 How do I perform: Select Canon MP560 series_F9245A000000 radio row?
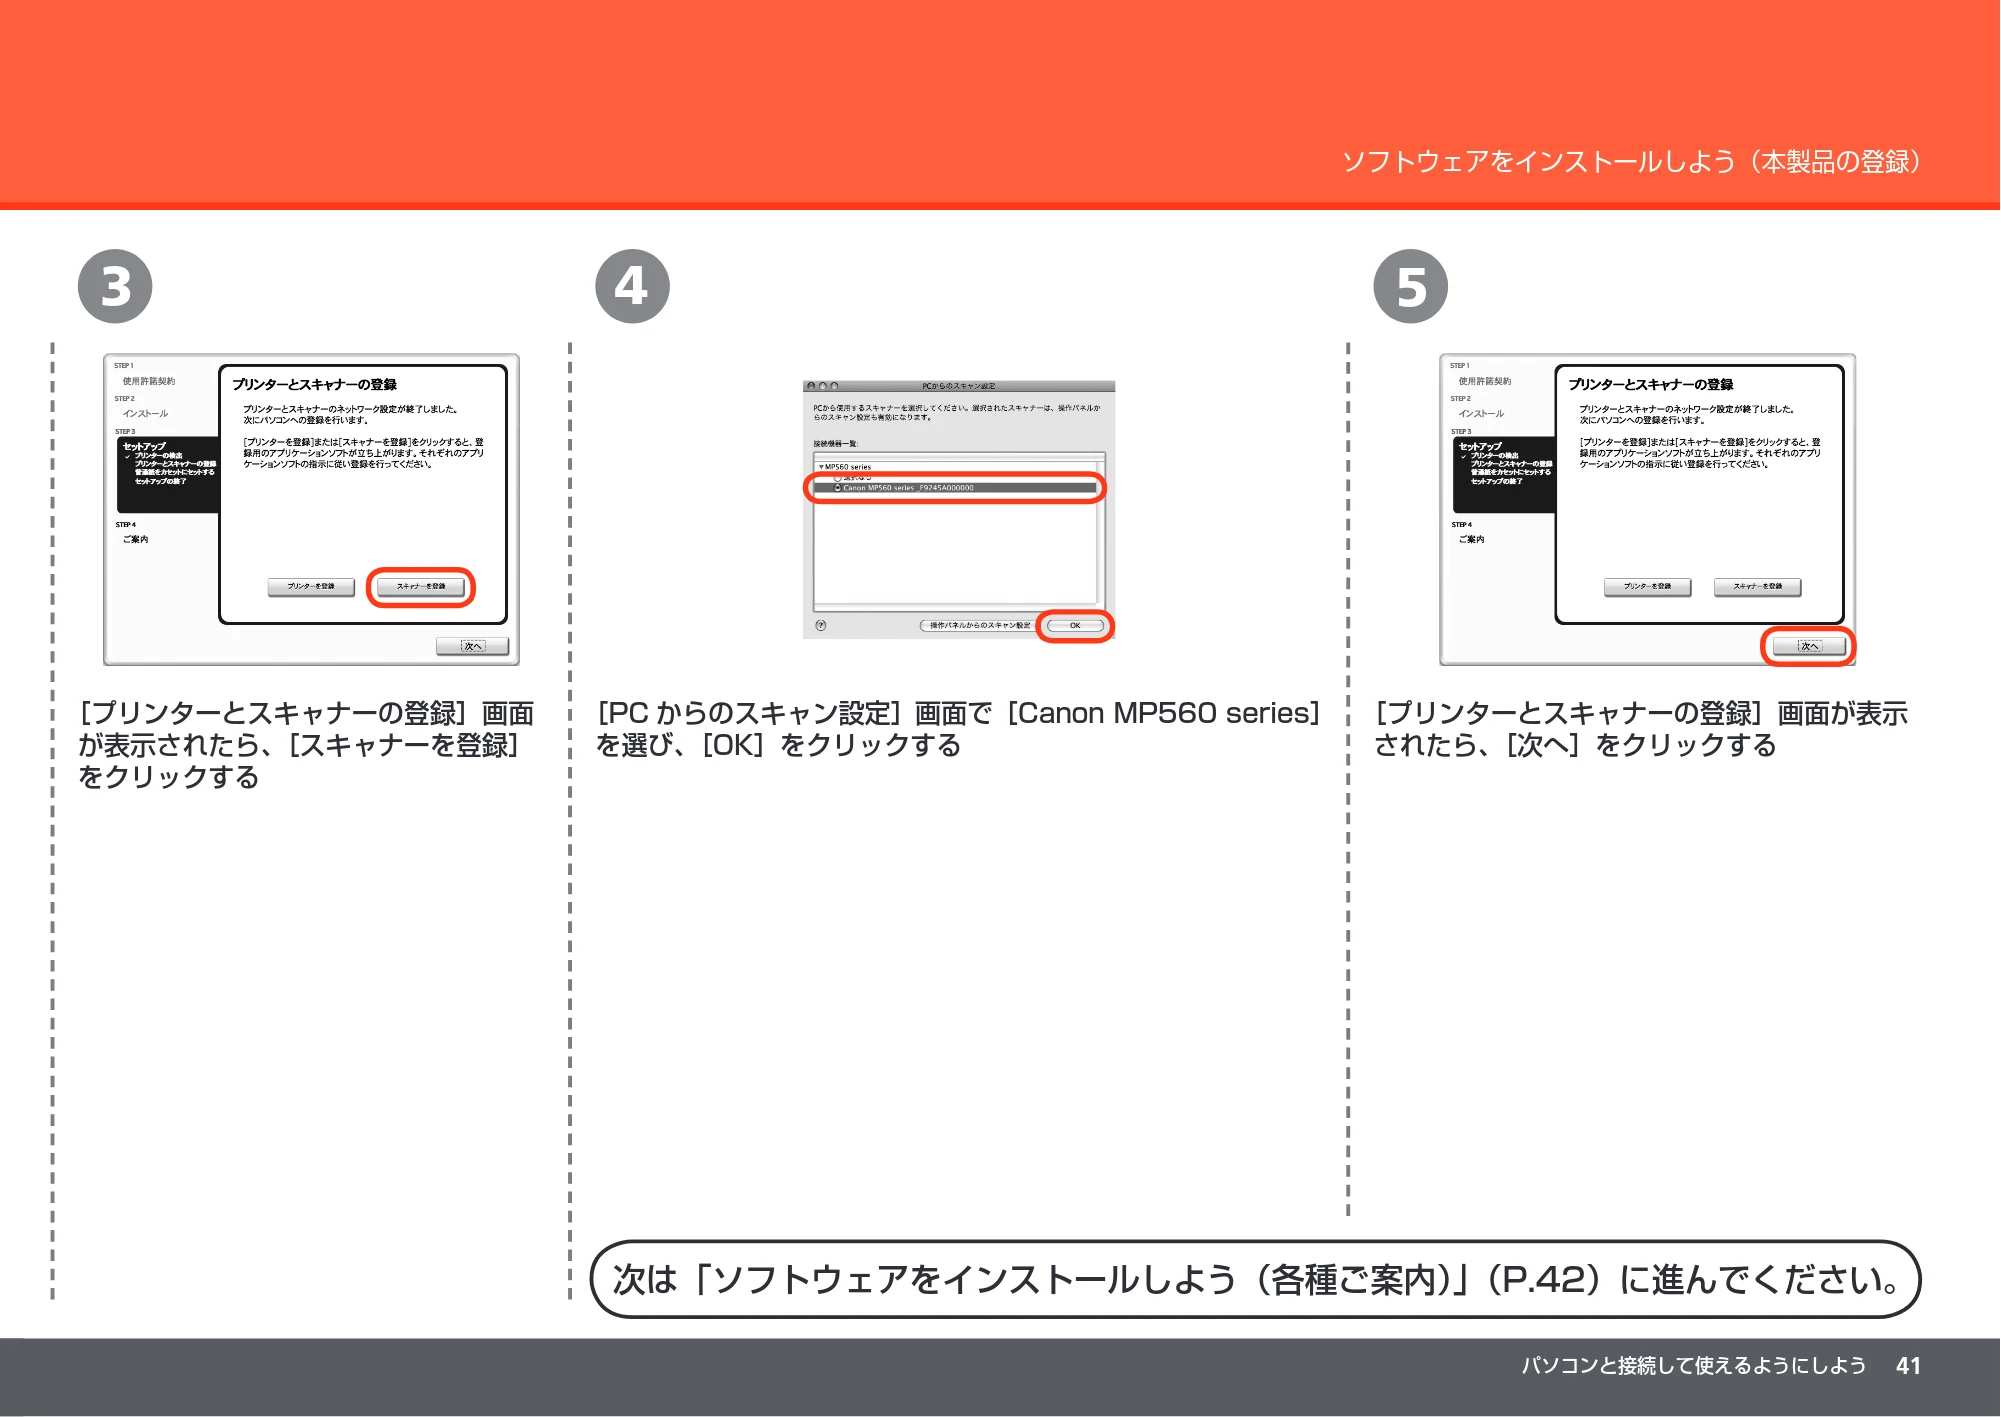coord(955,488)
